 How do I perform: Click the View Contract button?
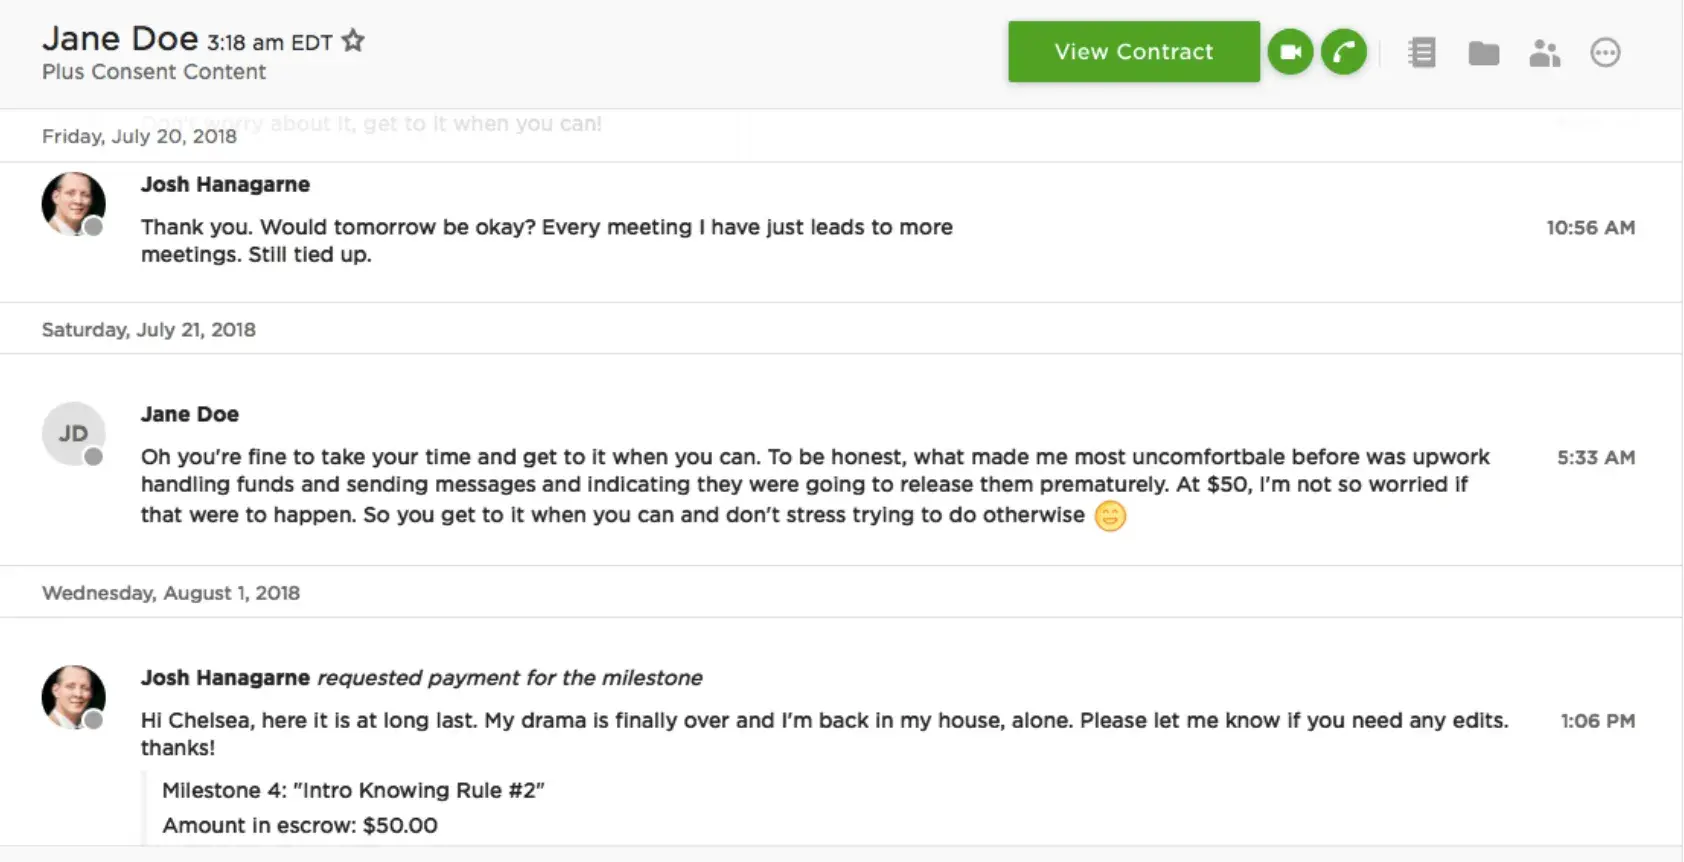pos(1133,52)
